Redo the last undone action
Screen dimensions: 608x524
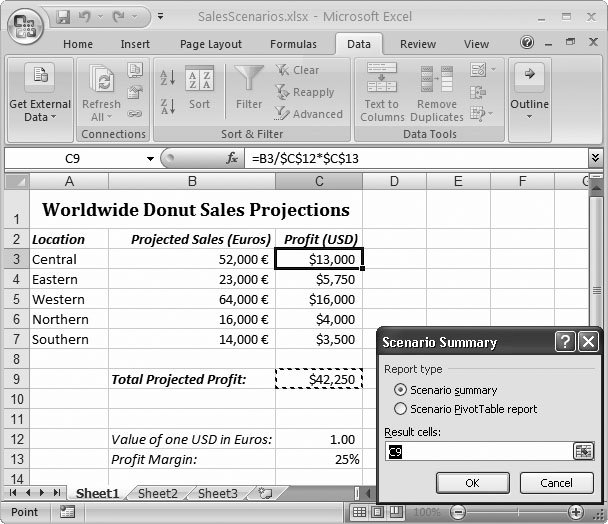[x=118, y=17]
